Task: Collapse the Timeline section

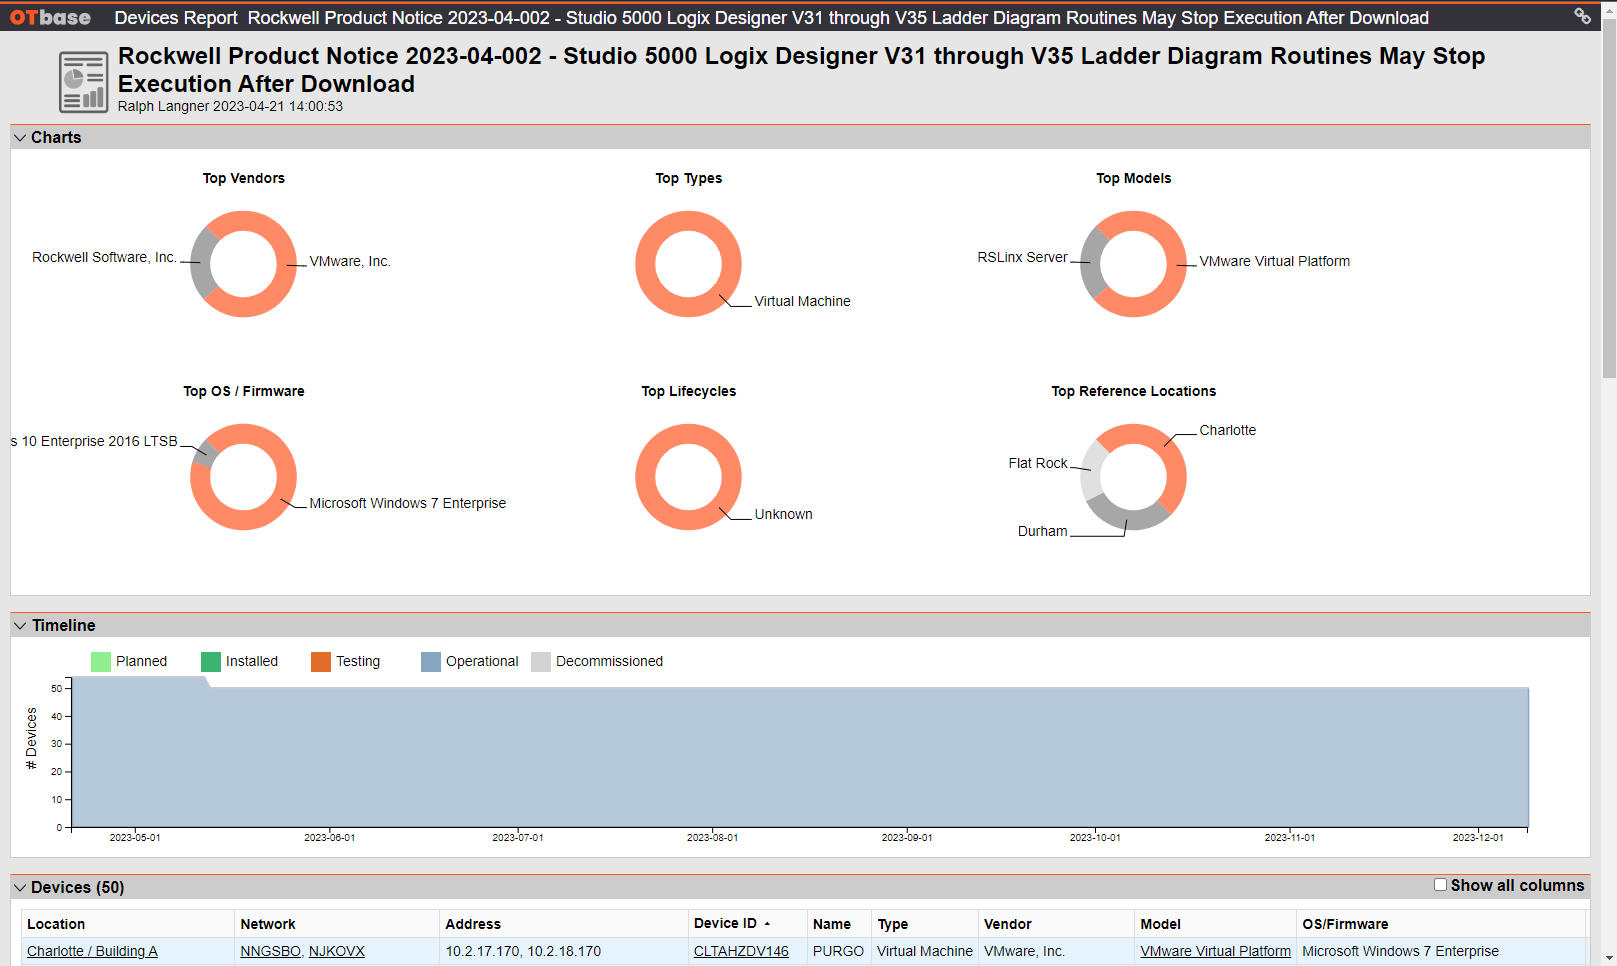Action: [20, 626]
